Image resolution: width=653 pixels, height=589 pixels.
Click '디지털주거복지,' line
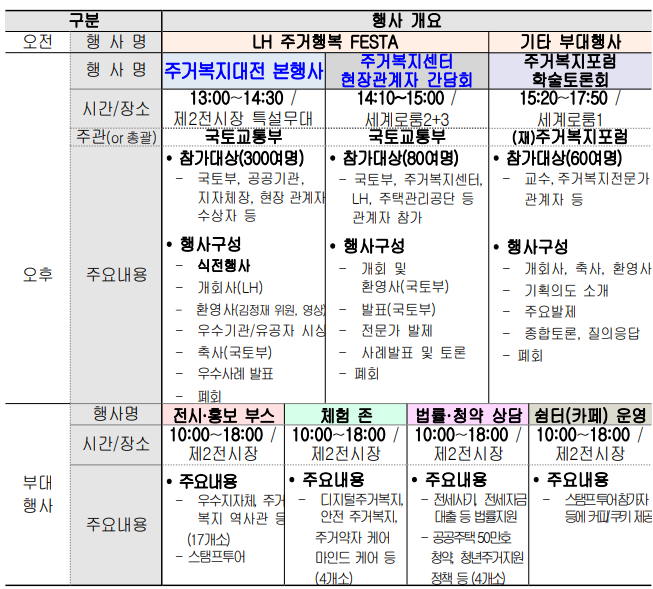tap(362, 499)
